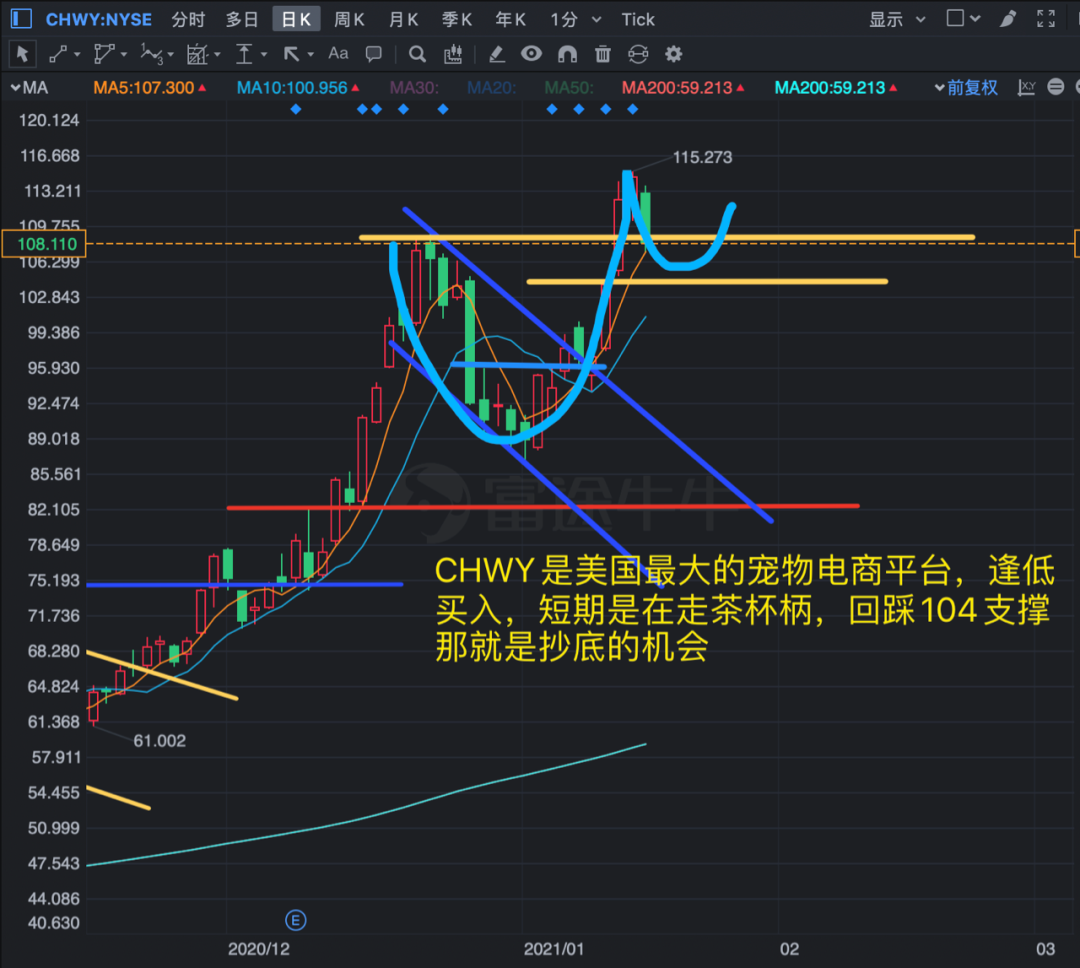This screenshot has width=1080, height=968.
Task: Click the drawing style pencil icon
Action: [x=496, y=54]
